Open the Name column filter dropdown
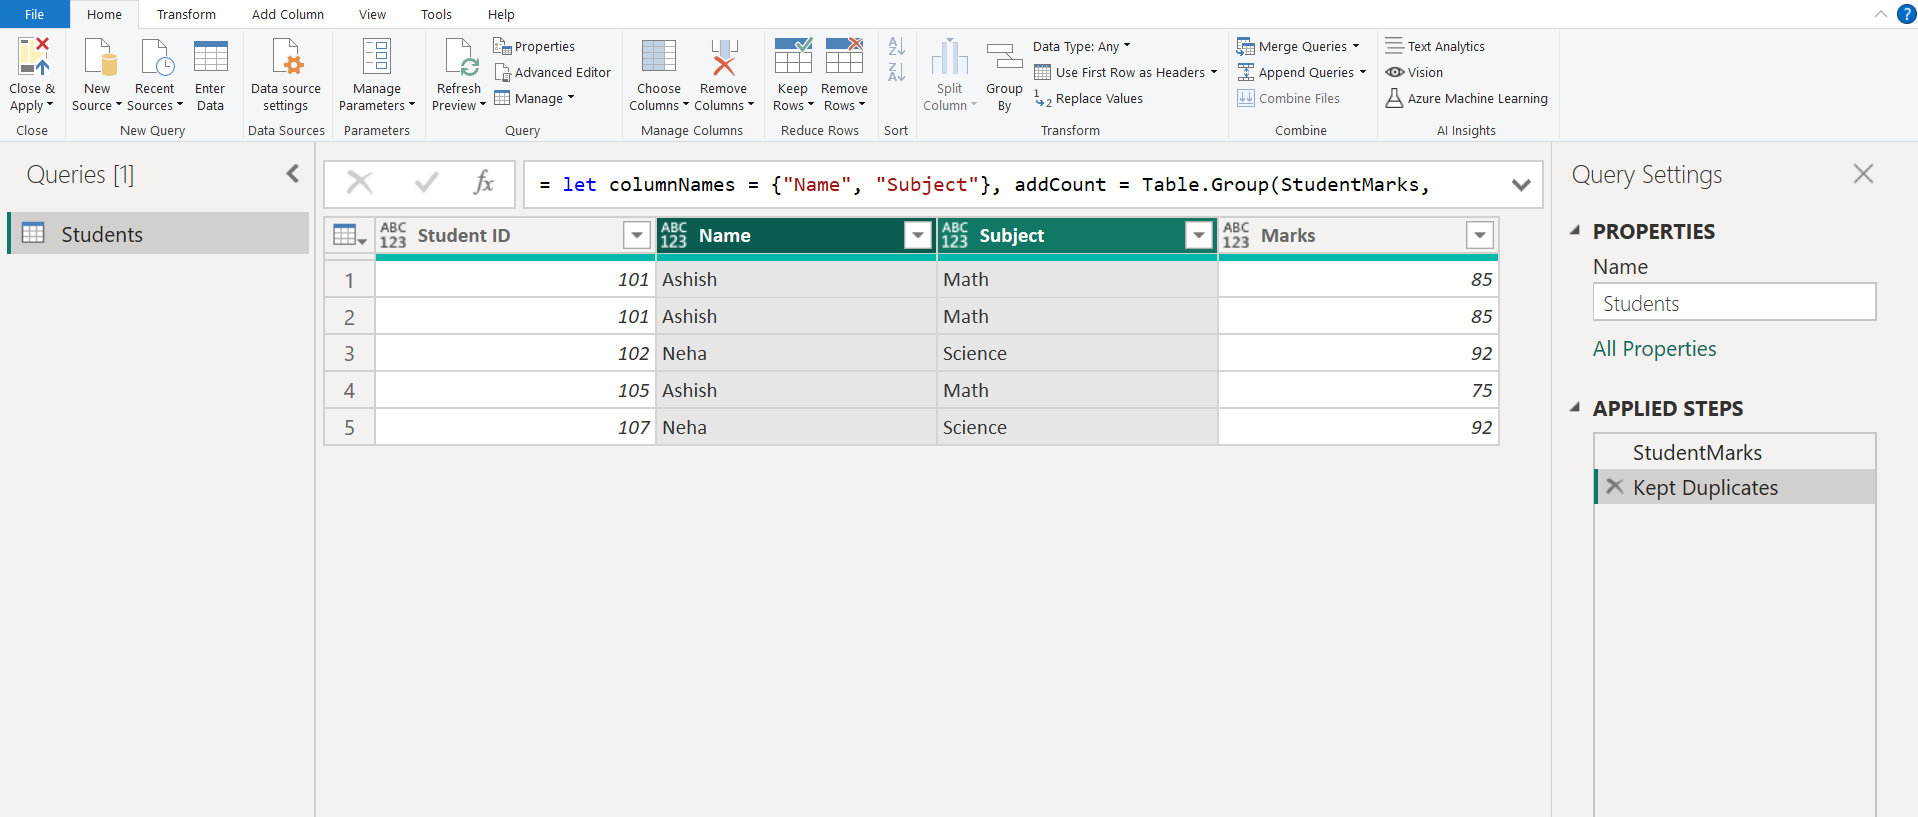 click(x=917, y=235)
